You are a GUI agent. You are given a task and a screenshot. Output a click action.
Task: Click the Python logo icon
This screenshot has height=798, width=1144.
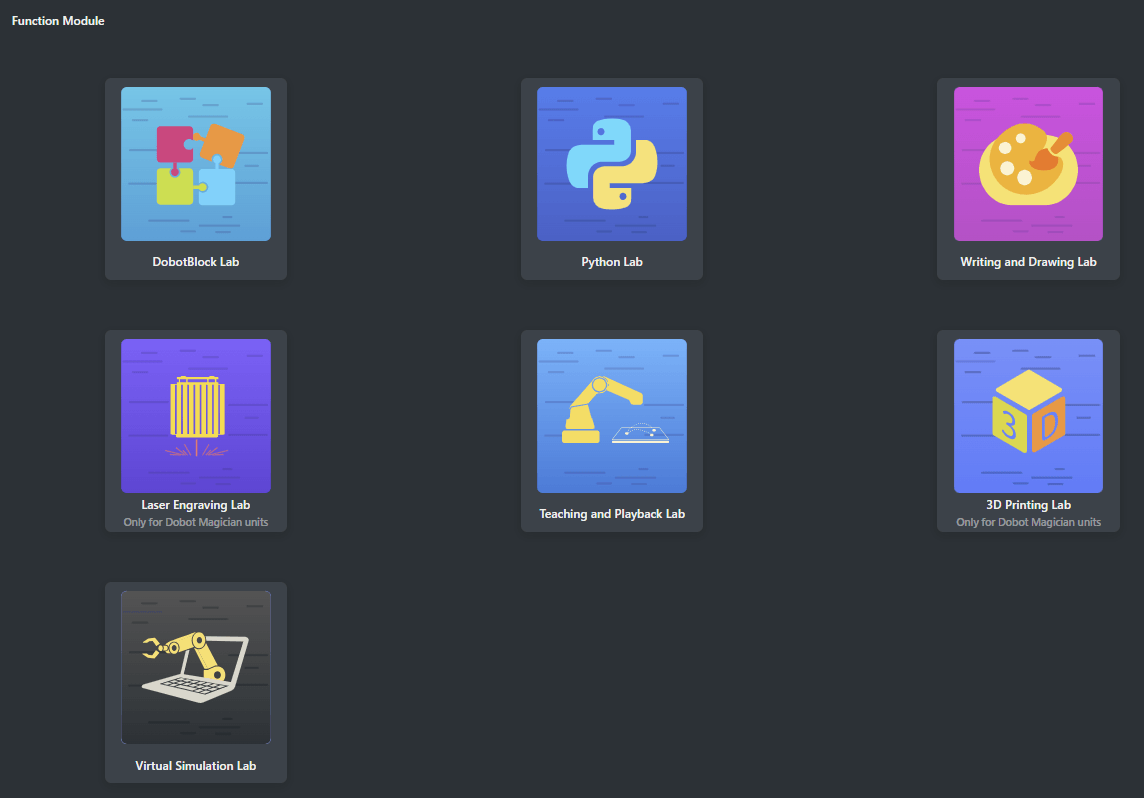(611, 164)
